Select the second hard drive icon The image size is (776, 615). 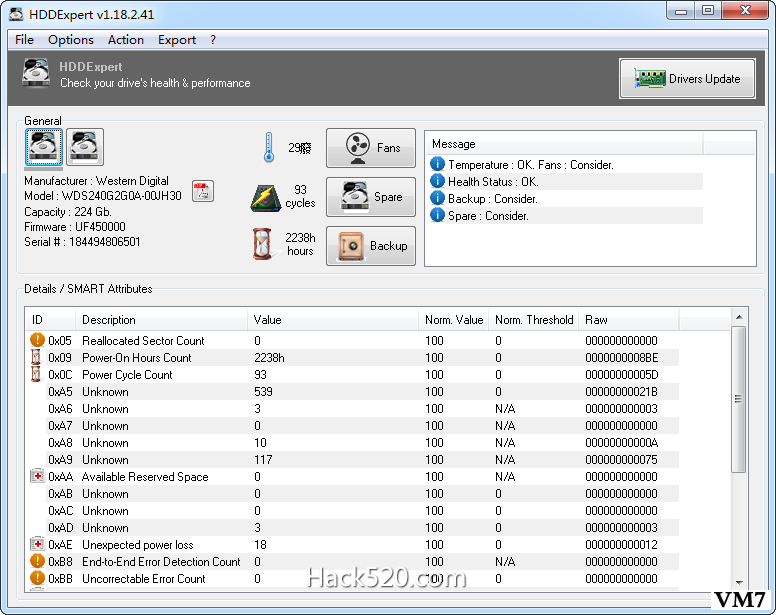85,146
